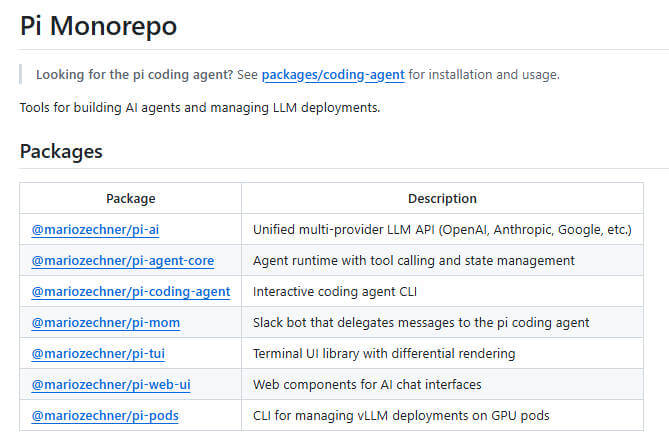The image size is (669, 447).
Task: Open the @mariozechner/pi-mom package link
Action: point(106,323)
